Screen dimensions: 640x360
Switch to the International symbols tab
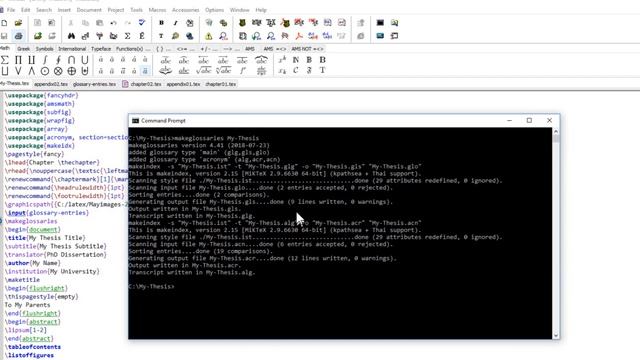72,49
